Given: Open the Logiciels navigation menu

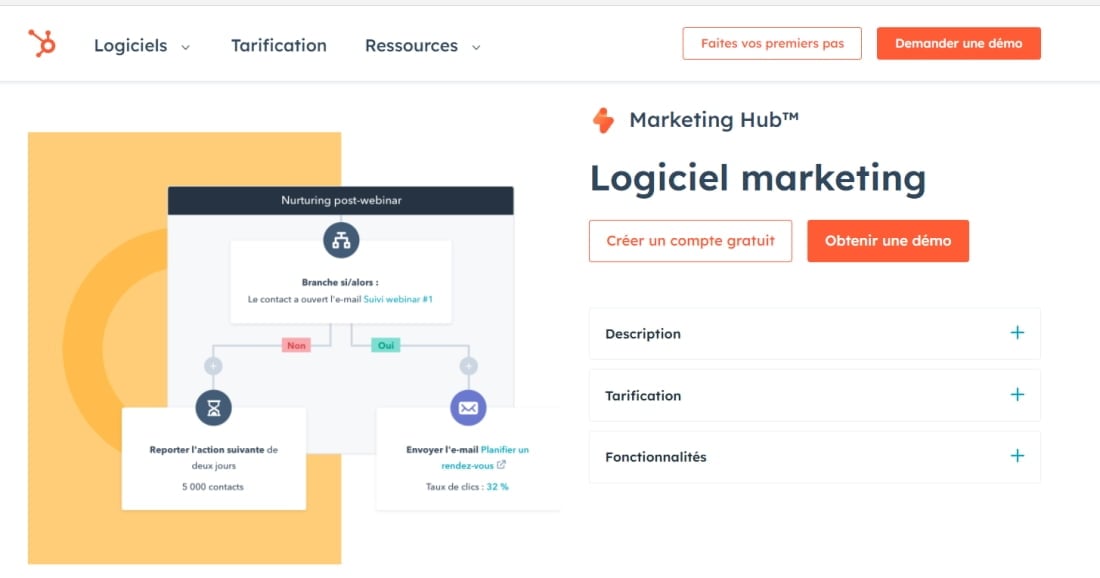Looking at the screenshot, I should point(142,46).
